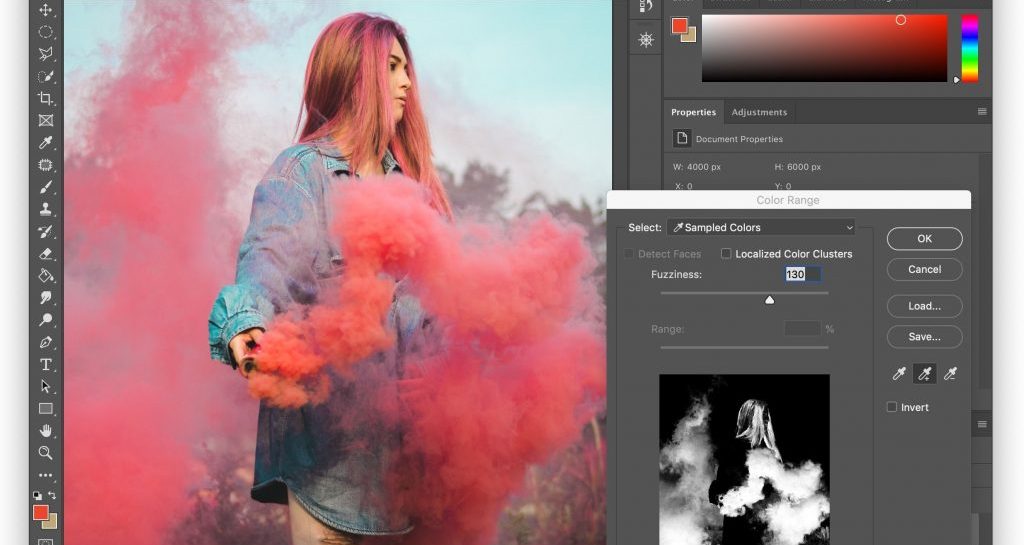Select the Horizontal Type tool
This screenshot has width=1024, height=545.
pyautogui.click(x=45, y=364)
